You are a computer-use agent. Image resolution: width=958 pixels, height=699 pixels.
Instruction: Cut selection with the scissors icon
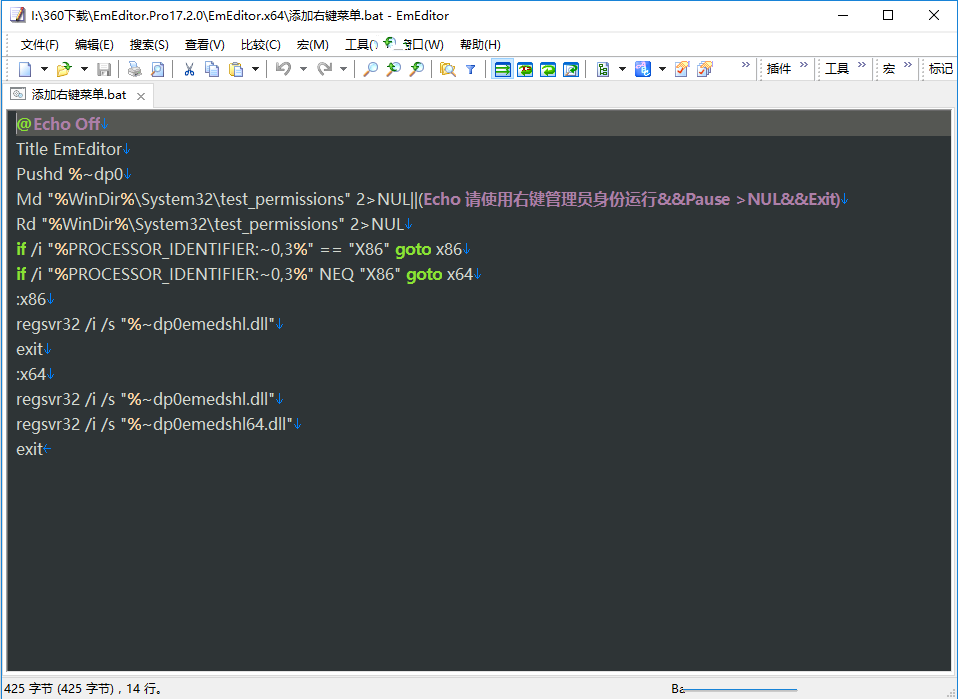tap(188, 69)
